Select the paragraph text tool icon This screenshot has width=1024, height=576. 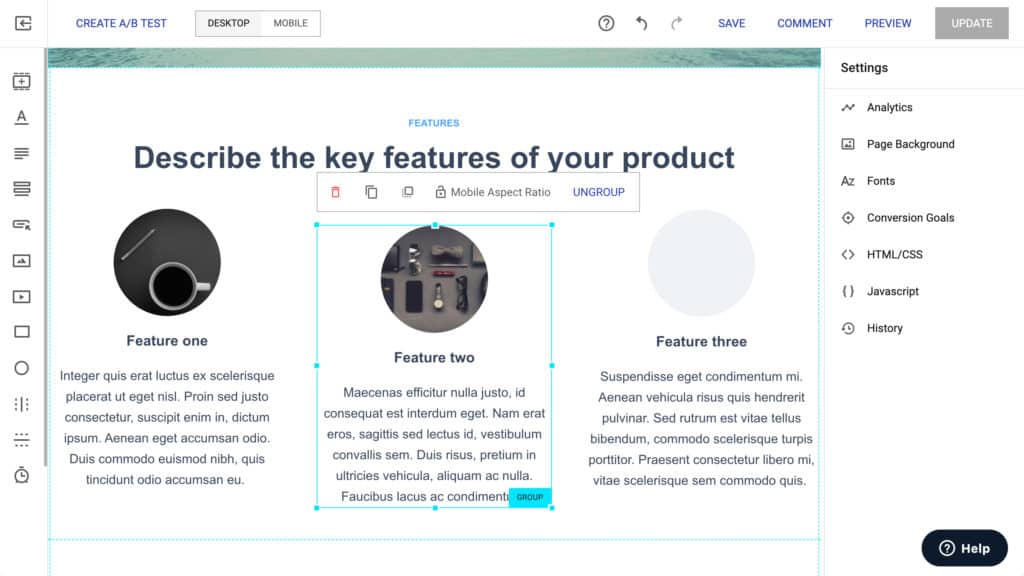(22, 153)
